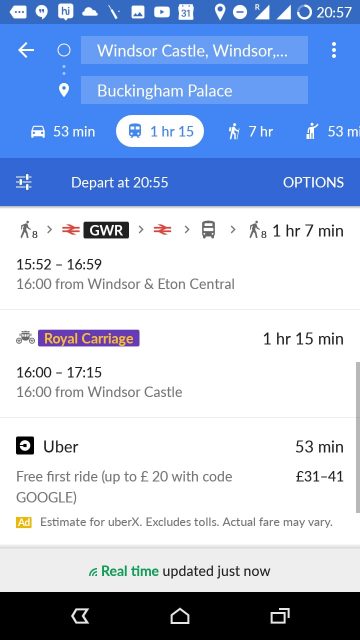The width and height of the screenshot is (360, 640).
Task: Open Royal Carriage 1 hr 15 min route
Action: tap(180, 364)
